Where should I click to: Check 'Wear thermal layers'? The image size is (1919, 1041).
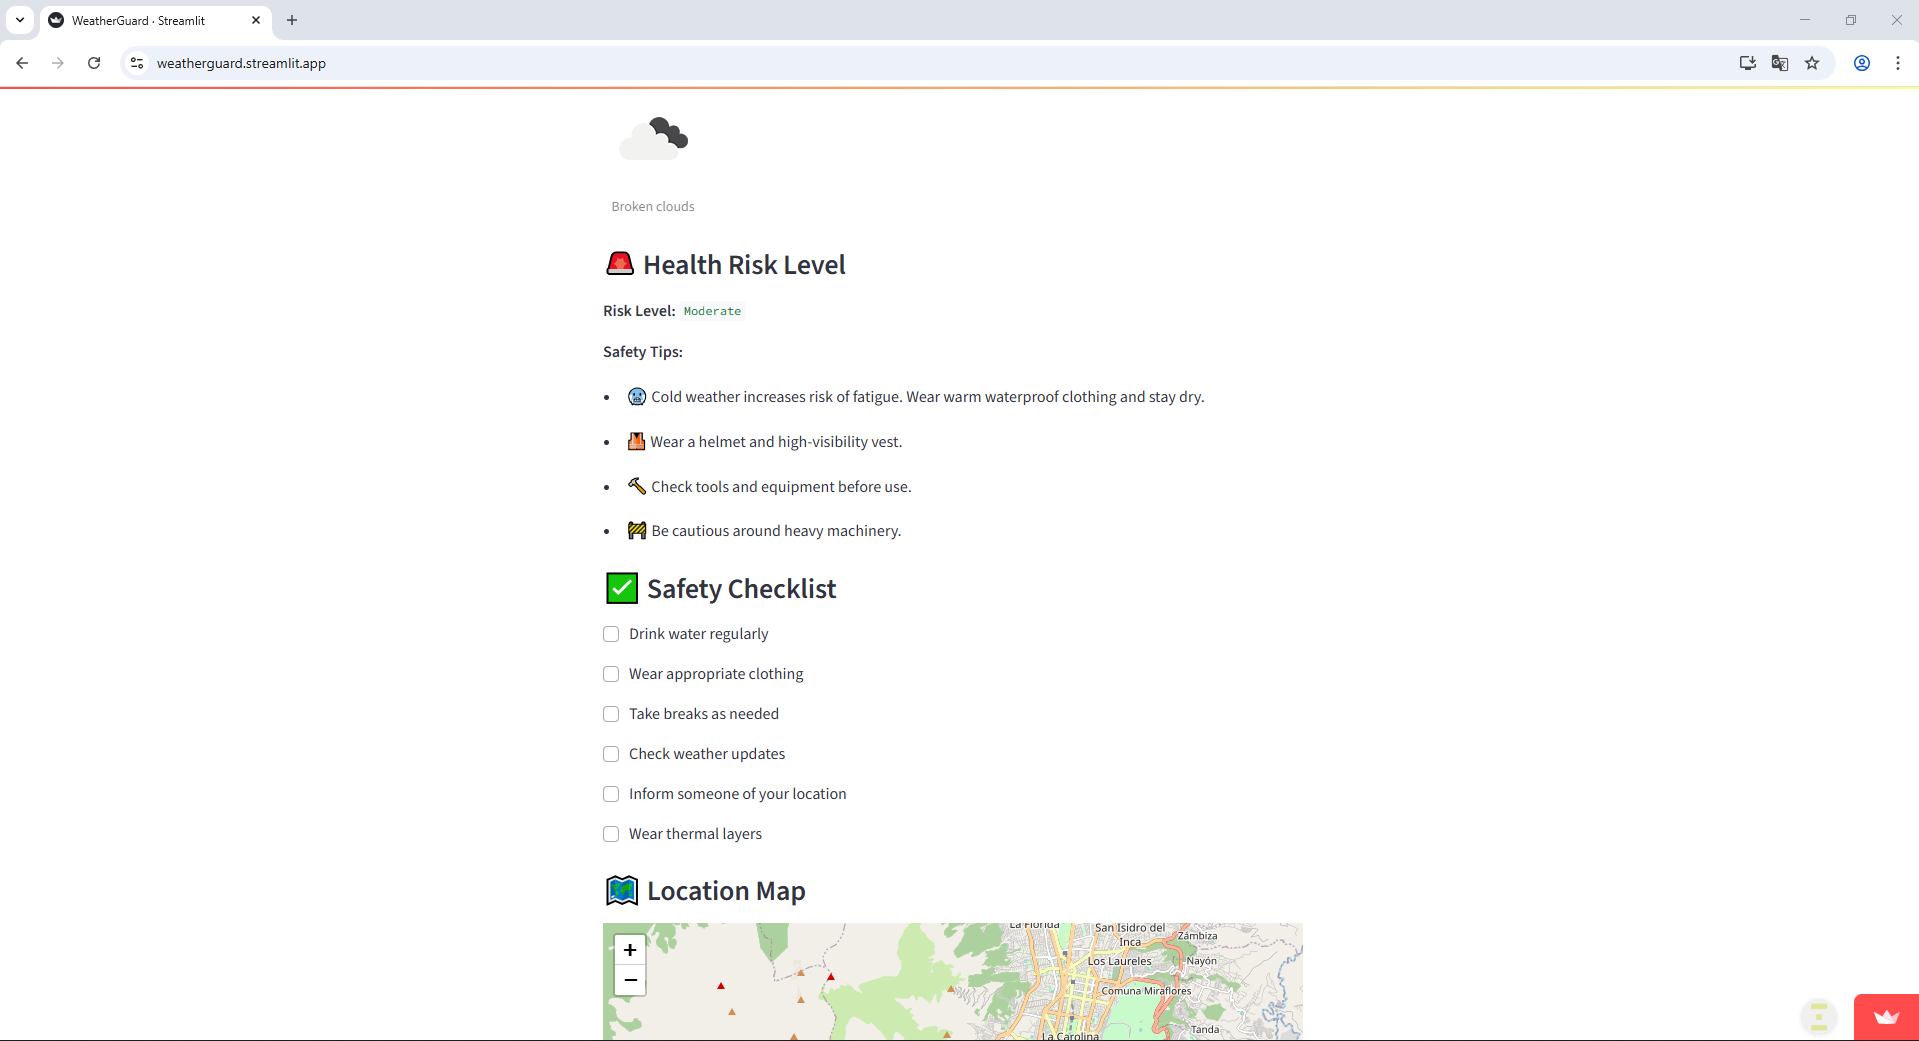click(611, 834)
